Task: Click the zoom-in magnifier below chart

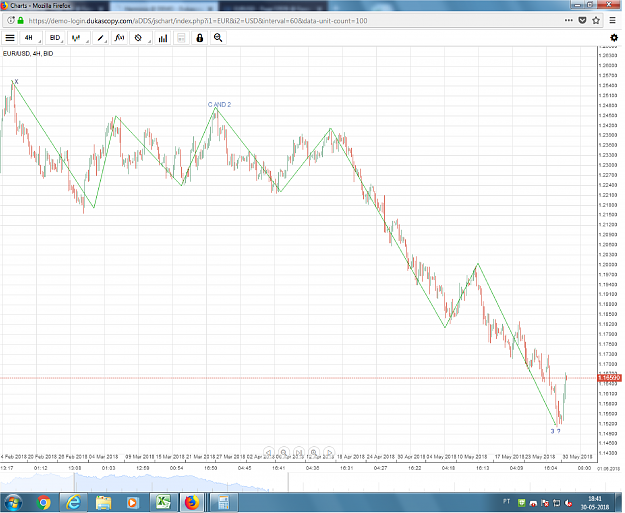Action: click(x=314, y=452)
